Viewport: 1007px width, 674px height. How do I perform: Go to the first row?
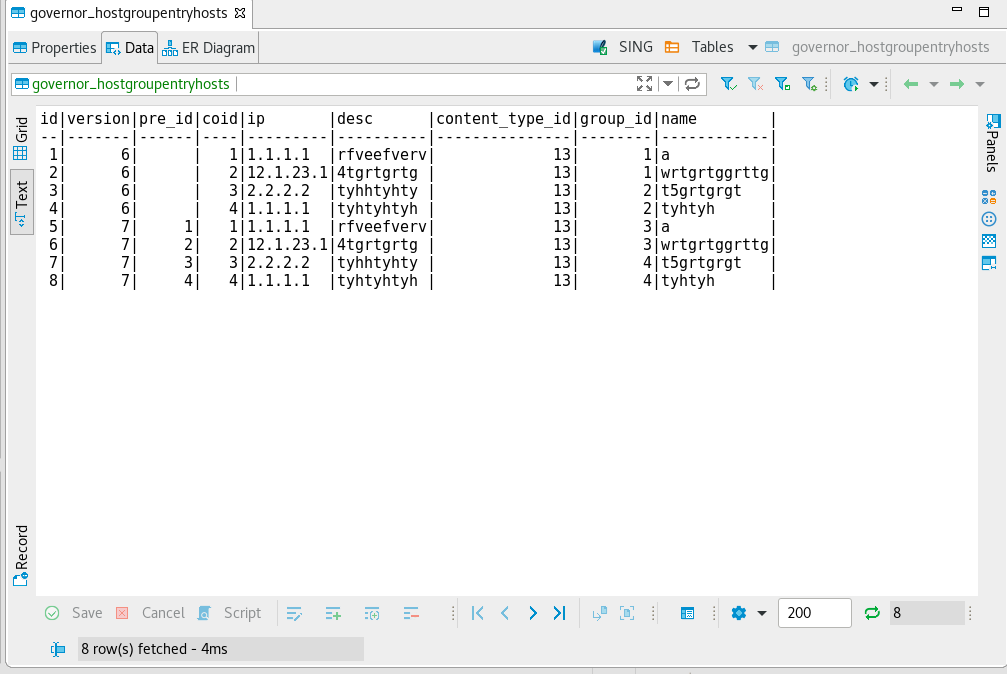click(x=477, y=614)
